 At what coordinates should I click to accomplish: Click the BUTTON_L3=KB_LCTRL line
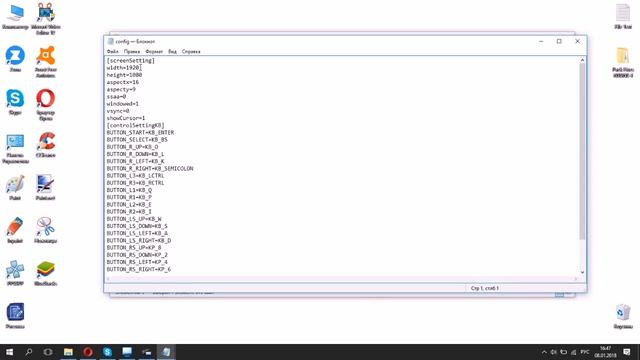click(x=136, y=176)
